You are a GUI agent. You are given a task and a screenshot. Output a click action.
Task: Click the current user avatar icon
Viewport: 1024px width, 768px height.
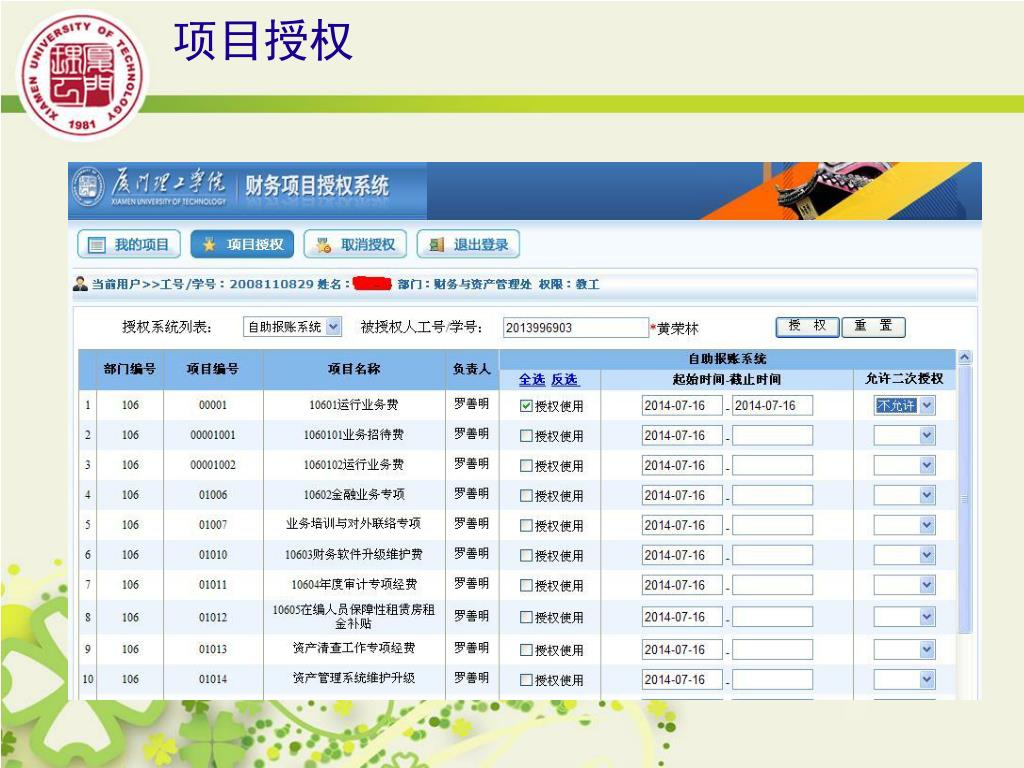click(80, 284)
